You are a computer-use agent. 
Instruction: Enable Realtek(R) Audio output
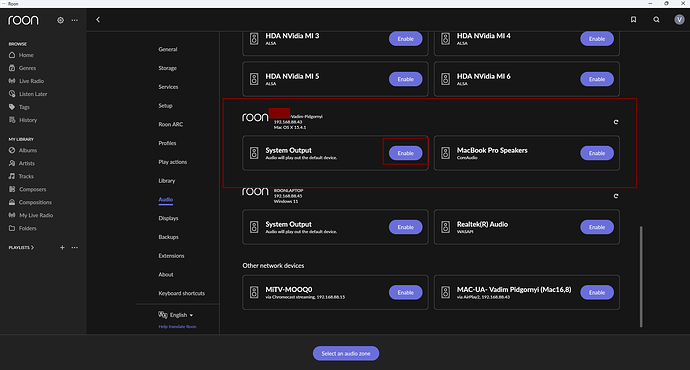click(x=597, y=227)
